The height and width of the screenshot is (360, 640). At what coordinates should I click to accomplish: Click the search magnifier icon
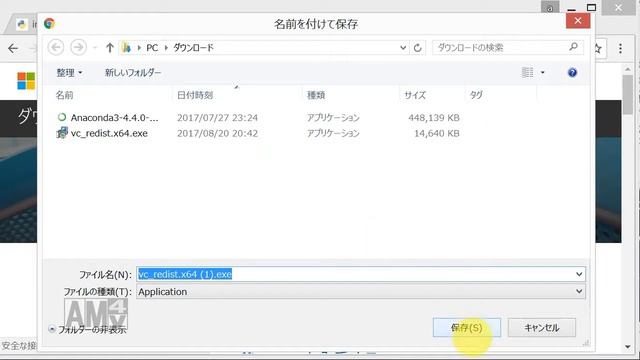click(x=573, y=47)
